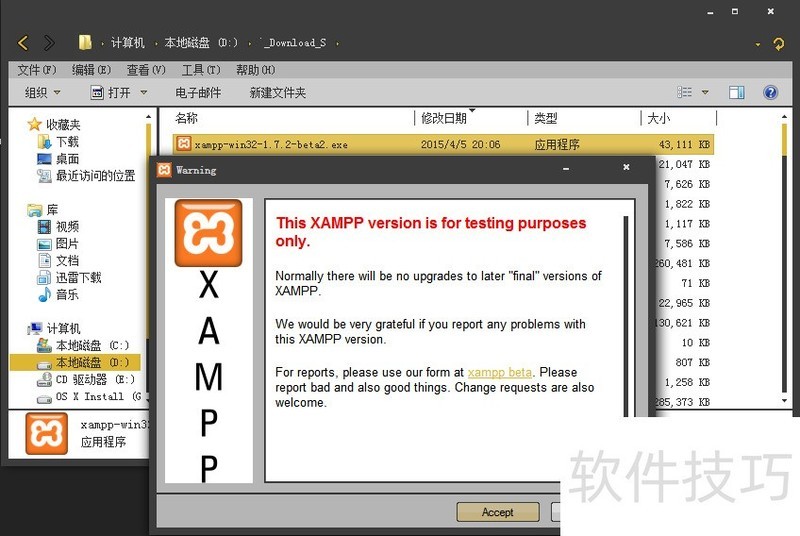Screen dimensions: 800x536
Task: Refresh the Explorer folder view
Action: tap(779, 44)
